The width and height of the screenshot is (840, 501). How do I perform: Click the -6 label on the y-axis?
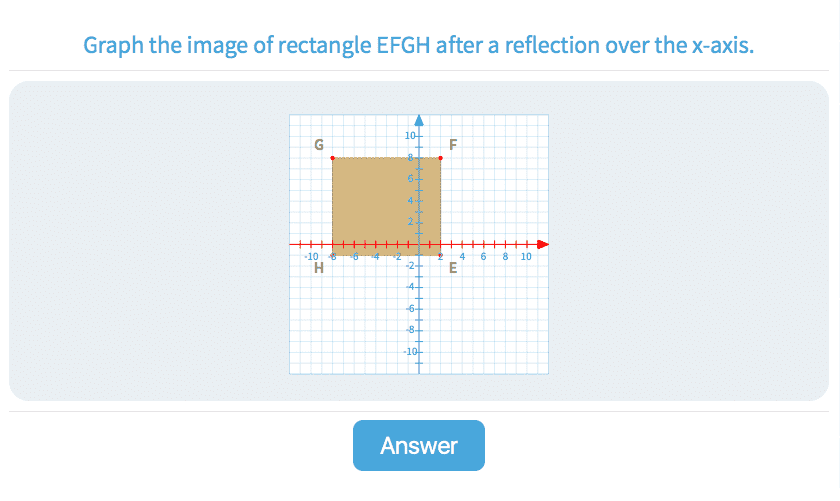[x=410, y=309]
